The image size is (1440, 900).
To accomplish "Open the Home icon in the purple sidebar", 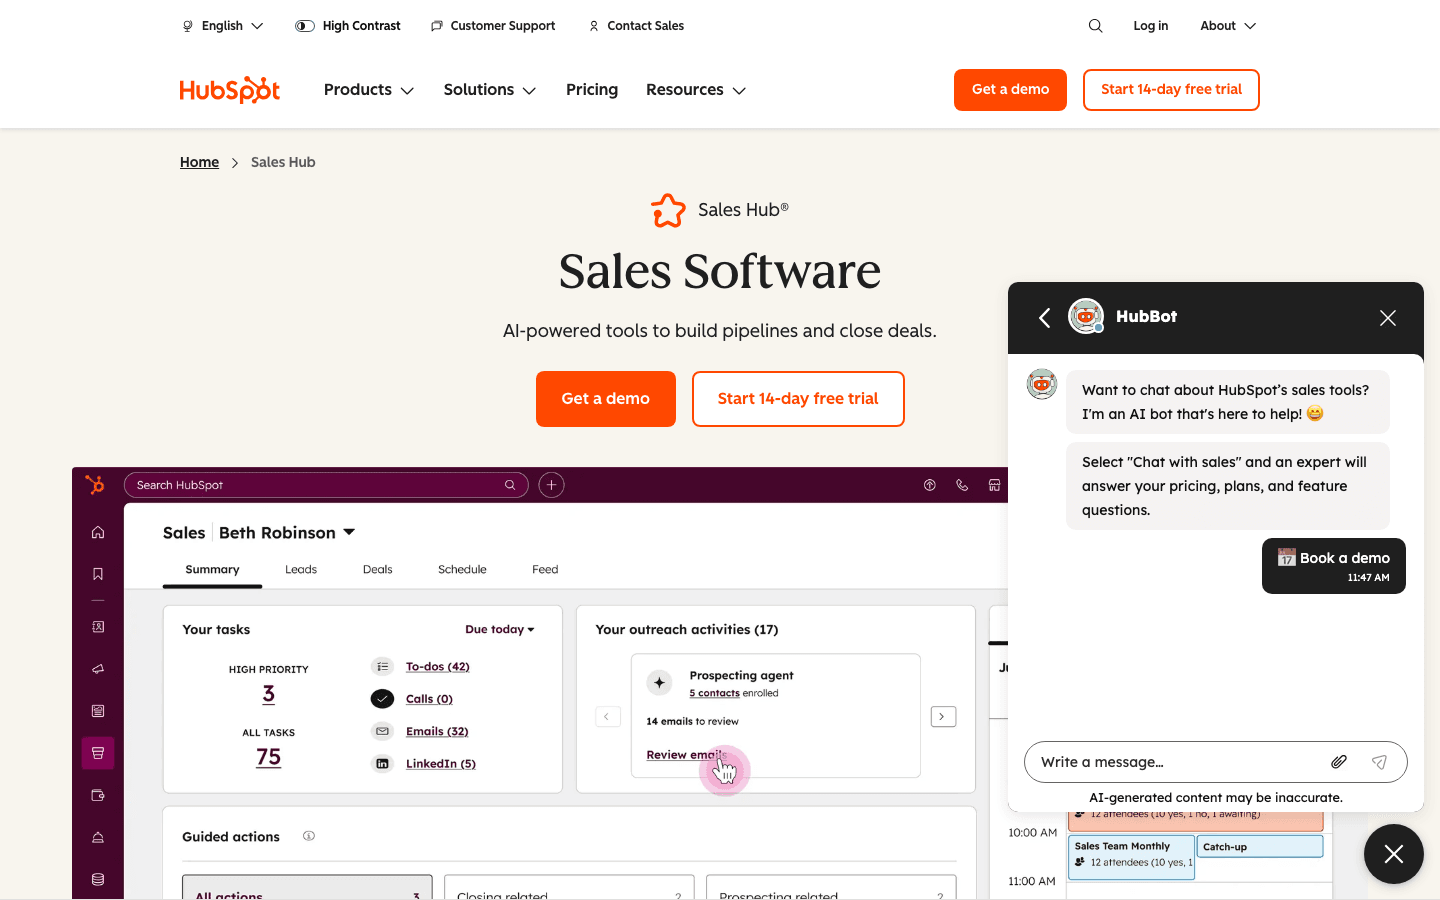I will click(x=97, y=531).
